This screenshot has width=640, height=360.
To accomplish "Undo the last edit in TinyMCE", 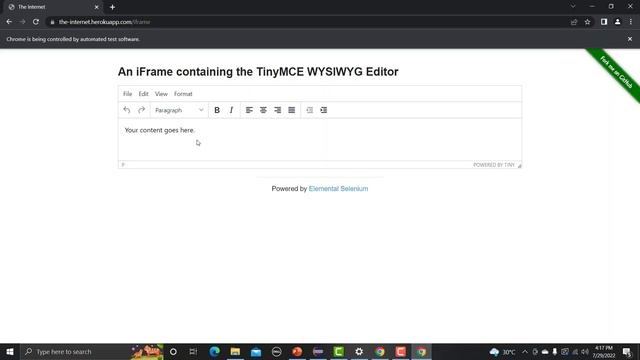I will point(127,110).
